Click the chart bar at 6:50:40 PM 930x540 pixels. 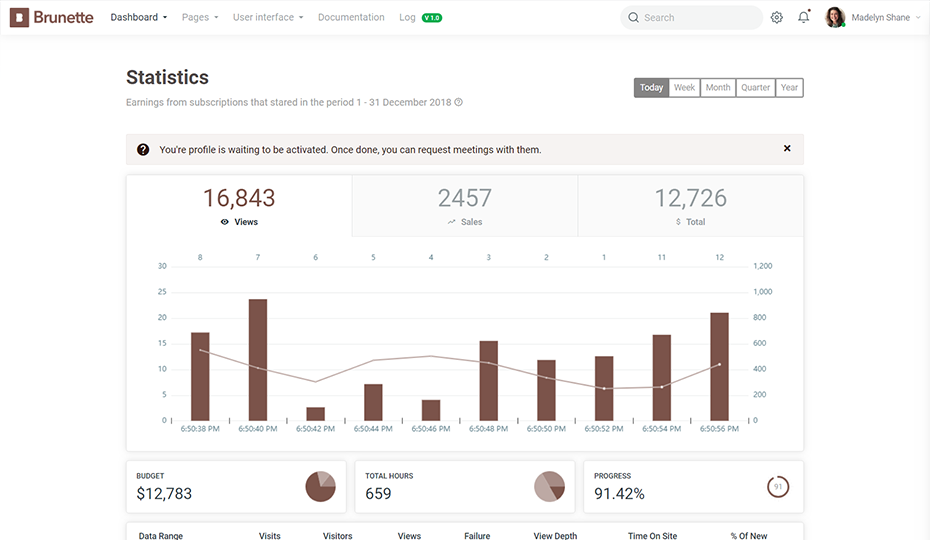[258, 360]
